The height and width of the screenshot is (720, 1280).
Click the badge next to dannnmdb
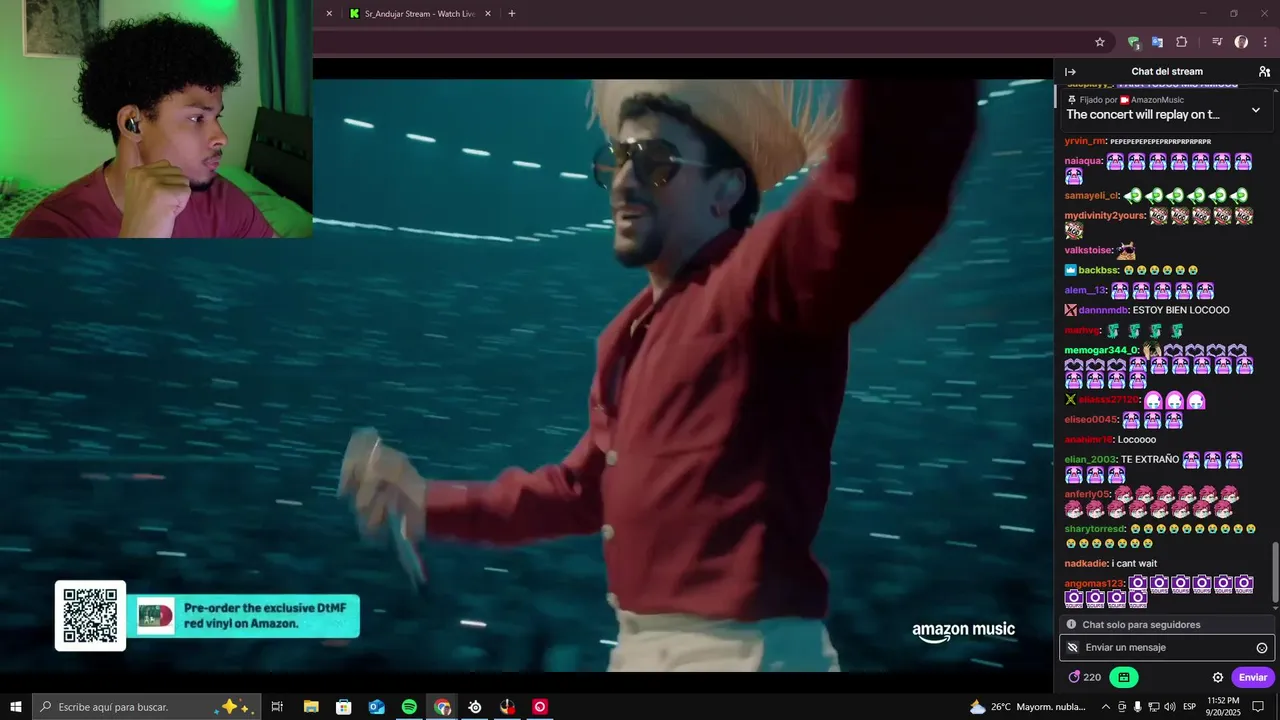click(x=1070, y=310)
